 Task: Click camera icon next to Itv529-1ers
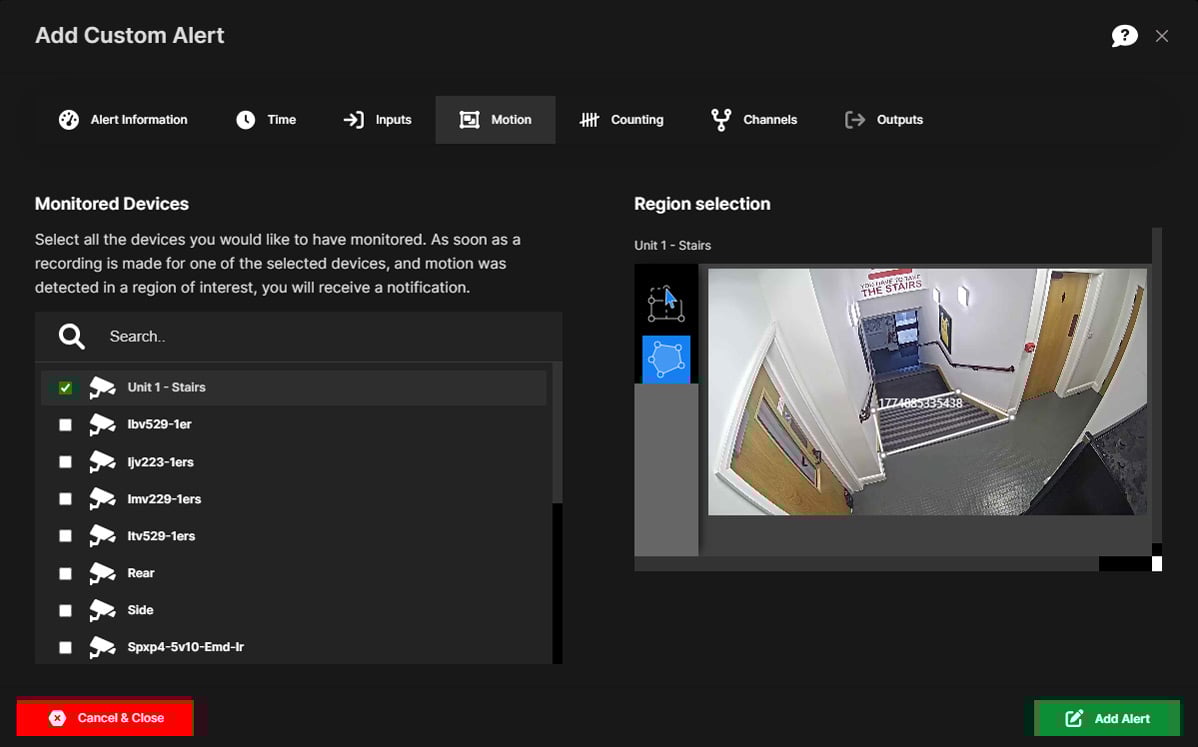pyautogui.click(x=102, y=536)
